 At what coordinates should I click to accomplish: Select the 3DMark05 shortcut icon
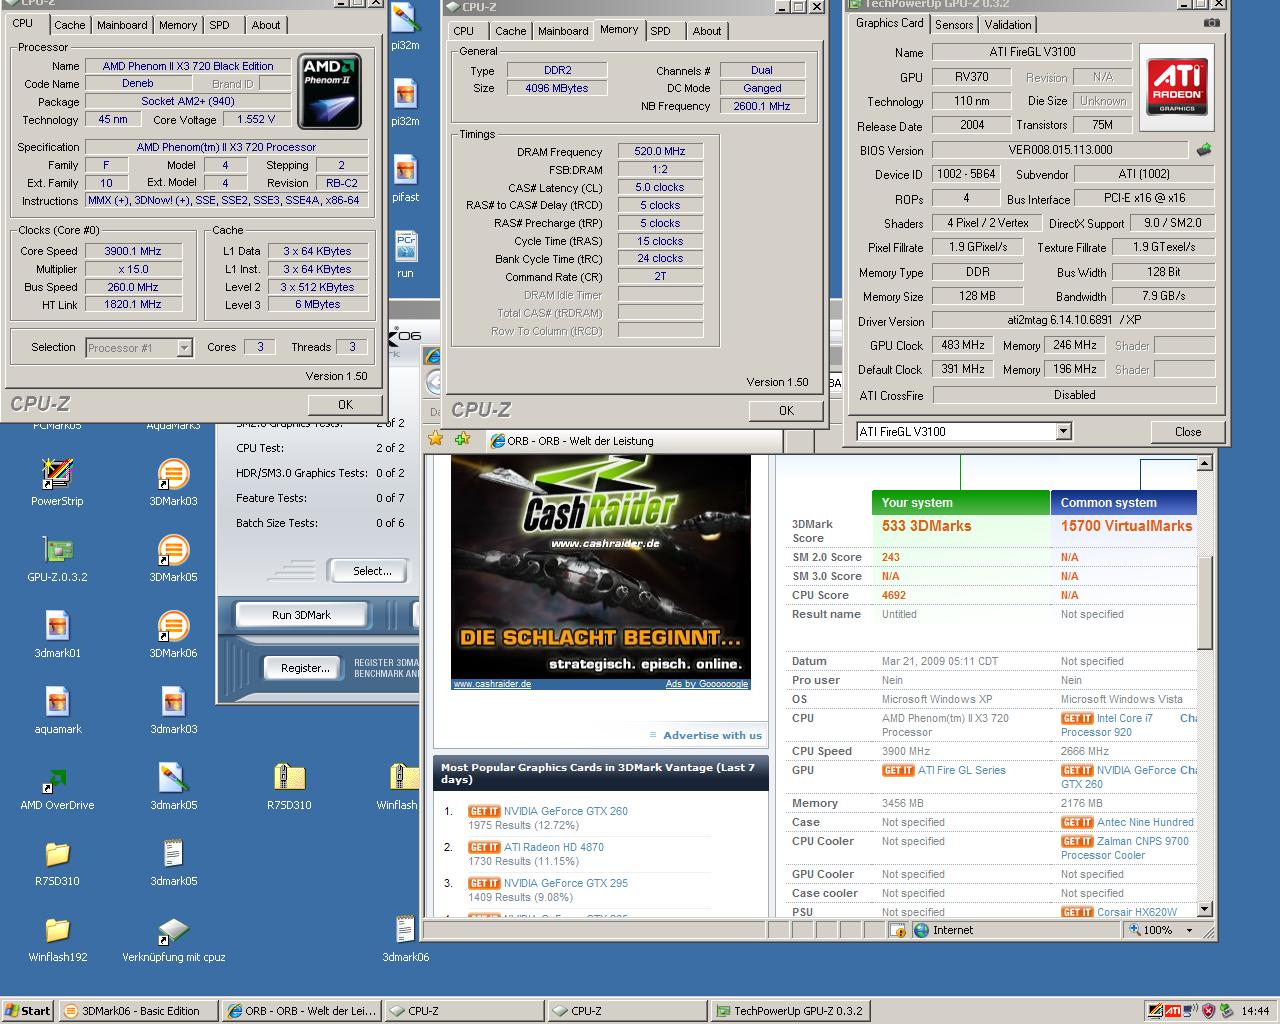[x=173, y=549]
